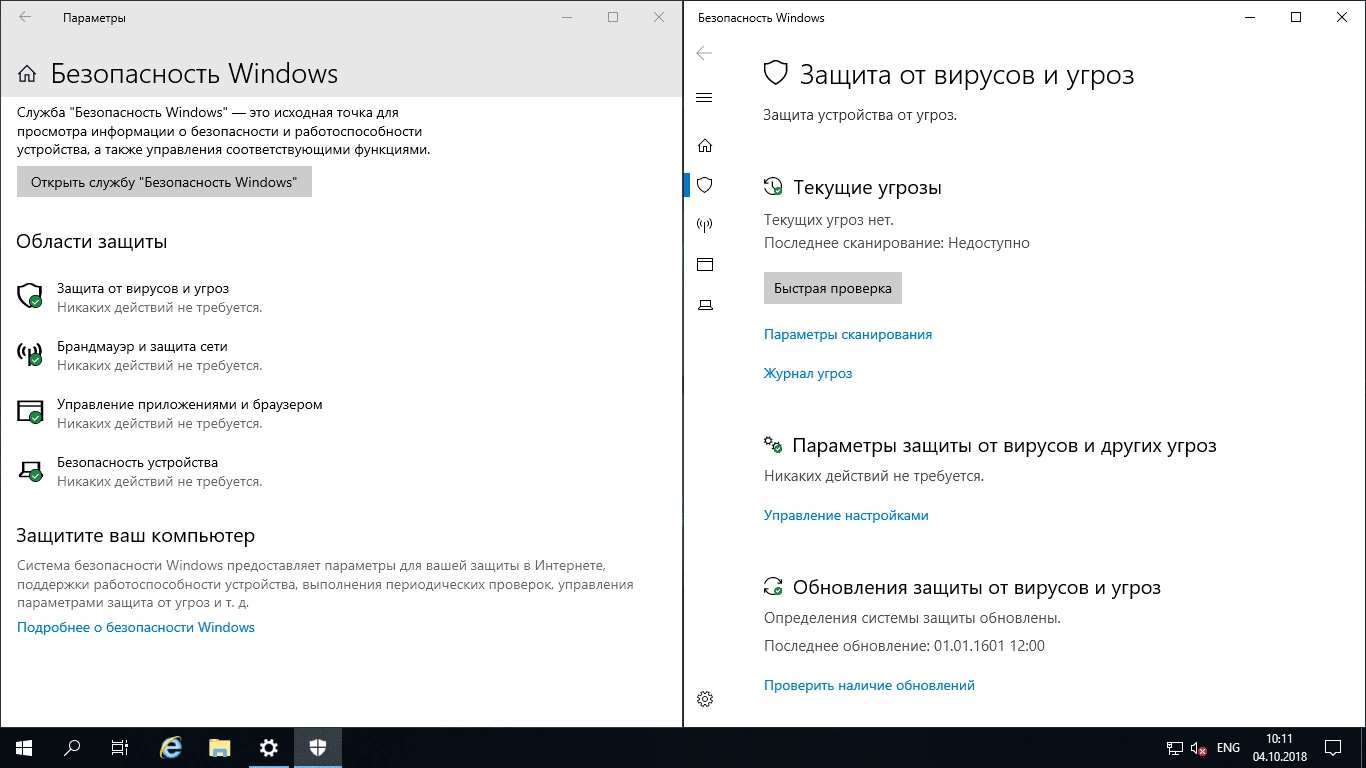Open Firewall and network protection sidebar icon
This screenshot has height=768, width=1366.
tap(704, 225)
